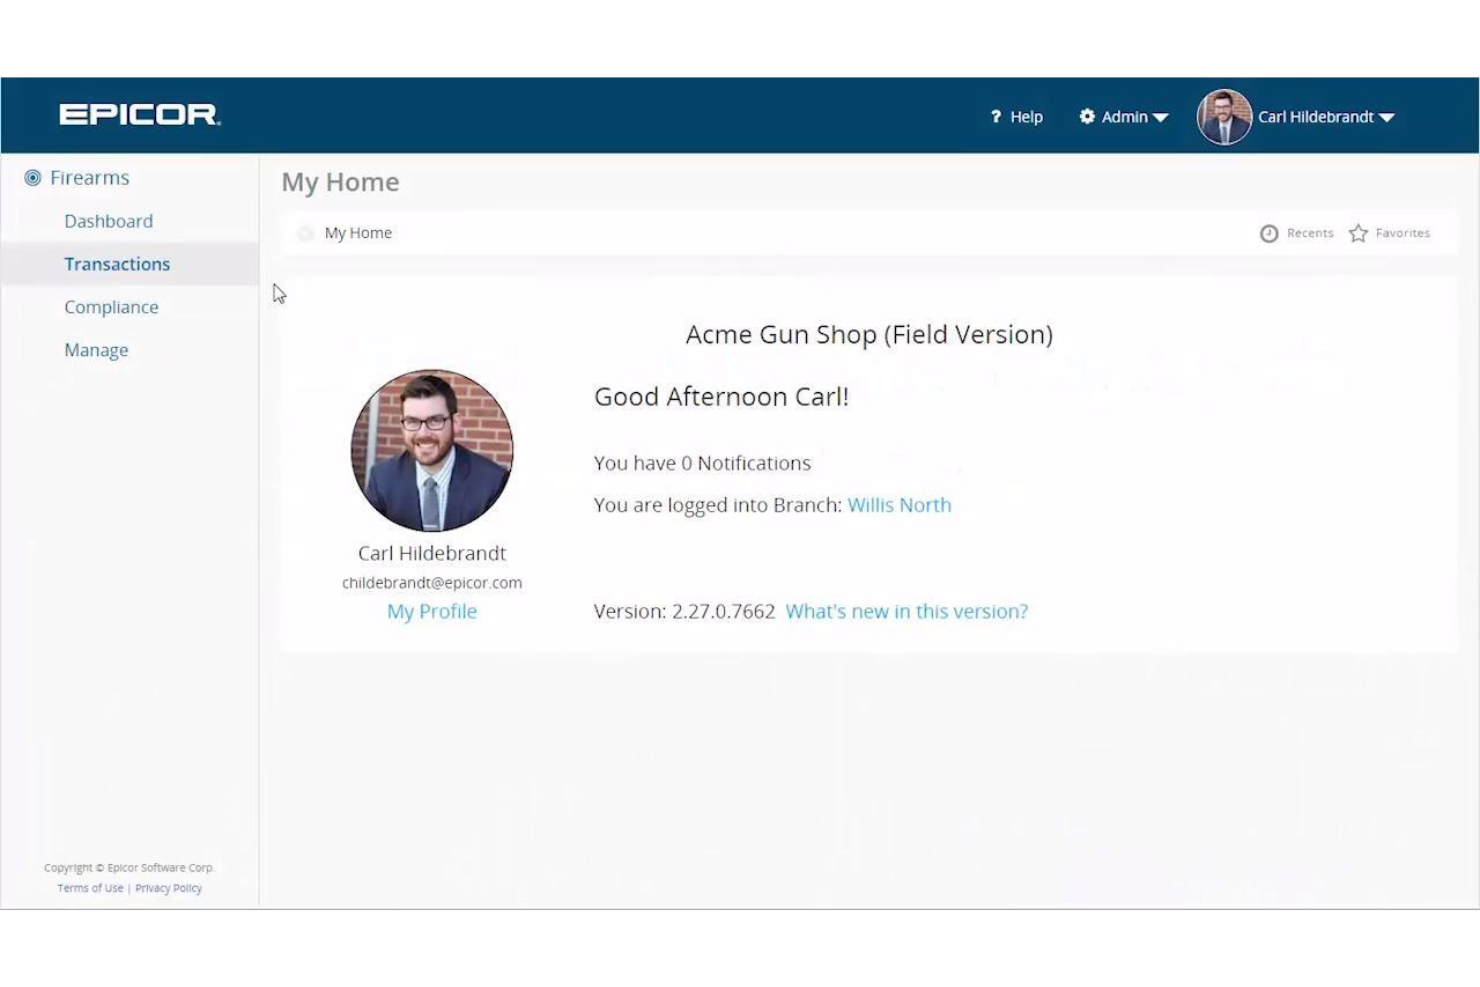This screenshot has height=987, width=1480.
Task: Open the Help link in the header
Action: [x=1026, y=117]
